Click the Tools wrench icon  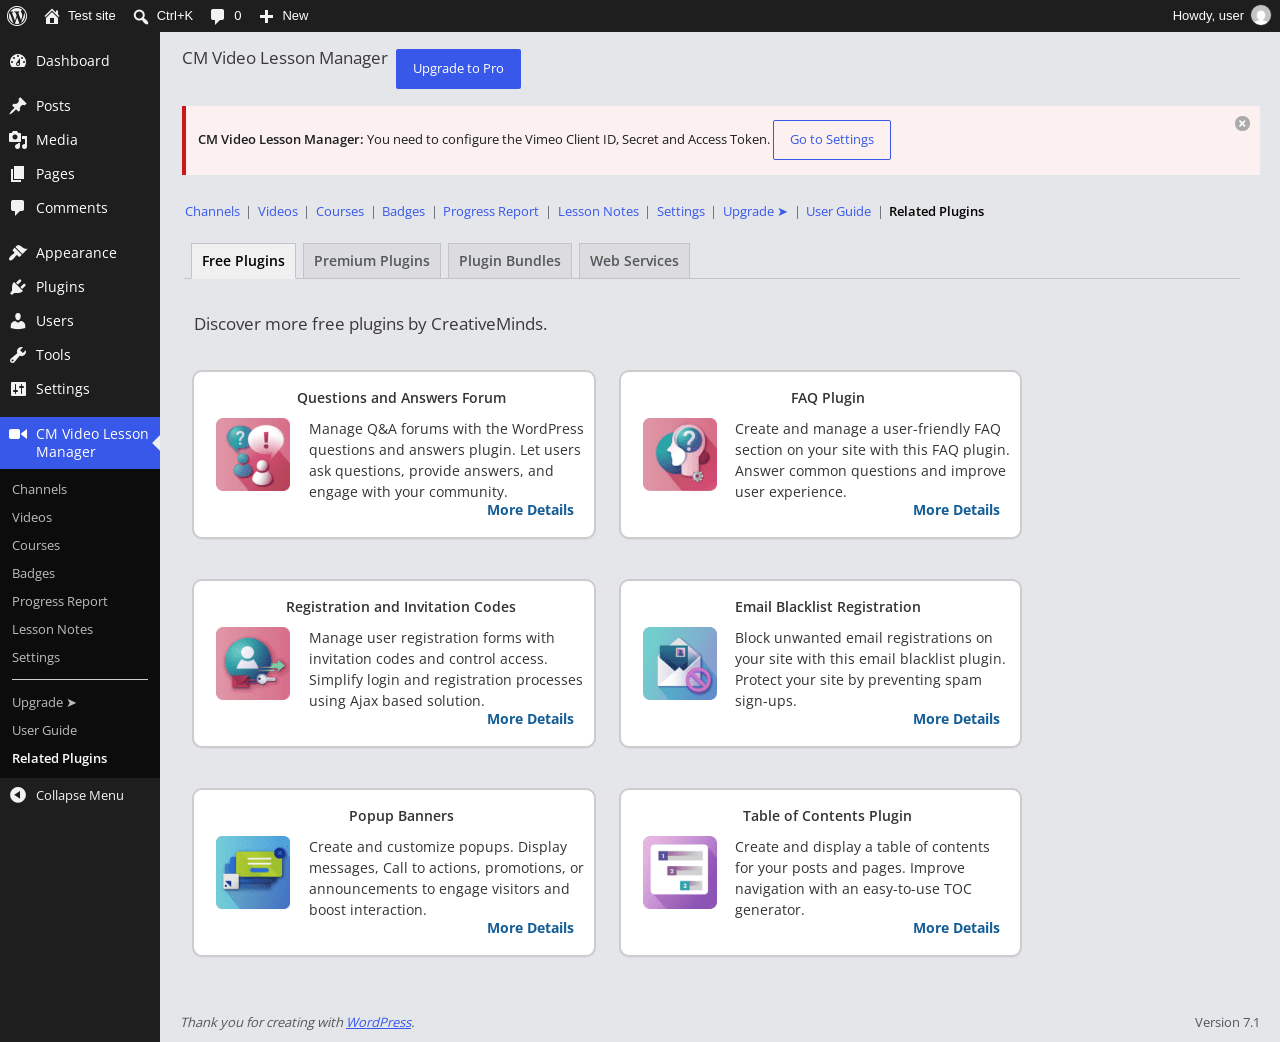[18, 355]
